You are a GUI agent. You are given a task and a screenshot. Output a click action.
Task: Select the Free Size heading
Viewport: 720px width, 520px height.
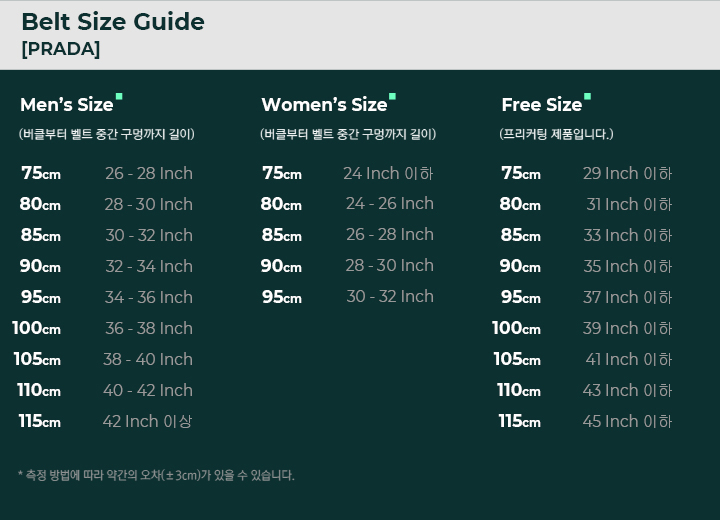point(541,105)
